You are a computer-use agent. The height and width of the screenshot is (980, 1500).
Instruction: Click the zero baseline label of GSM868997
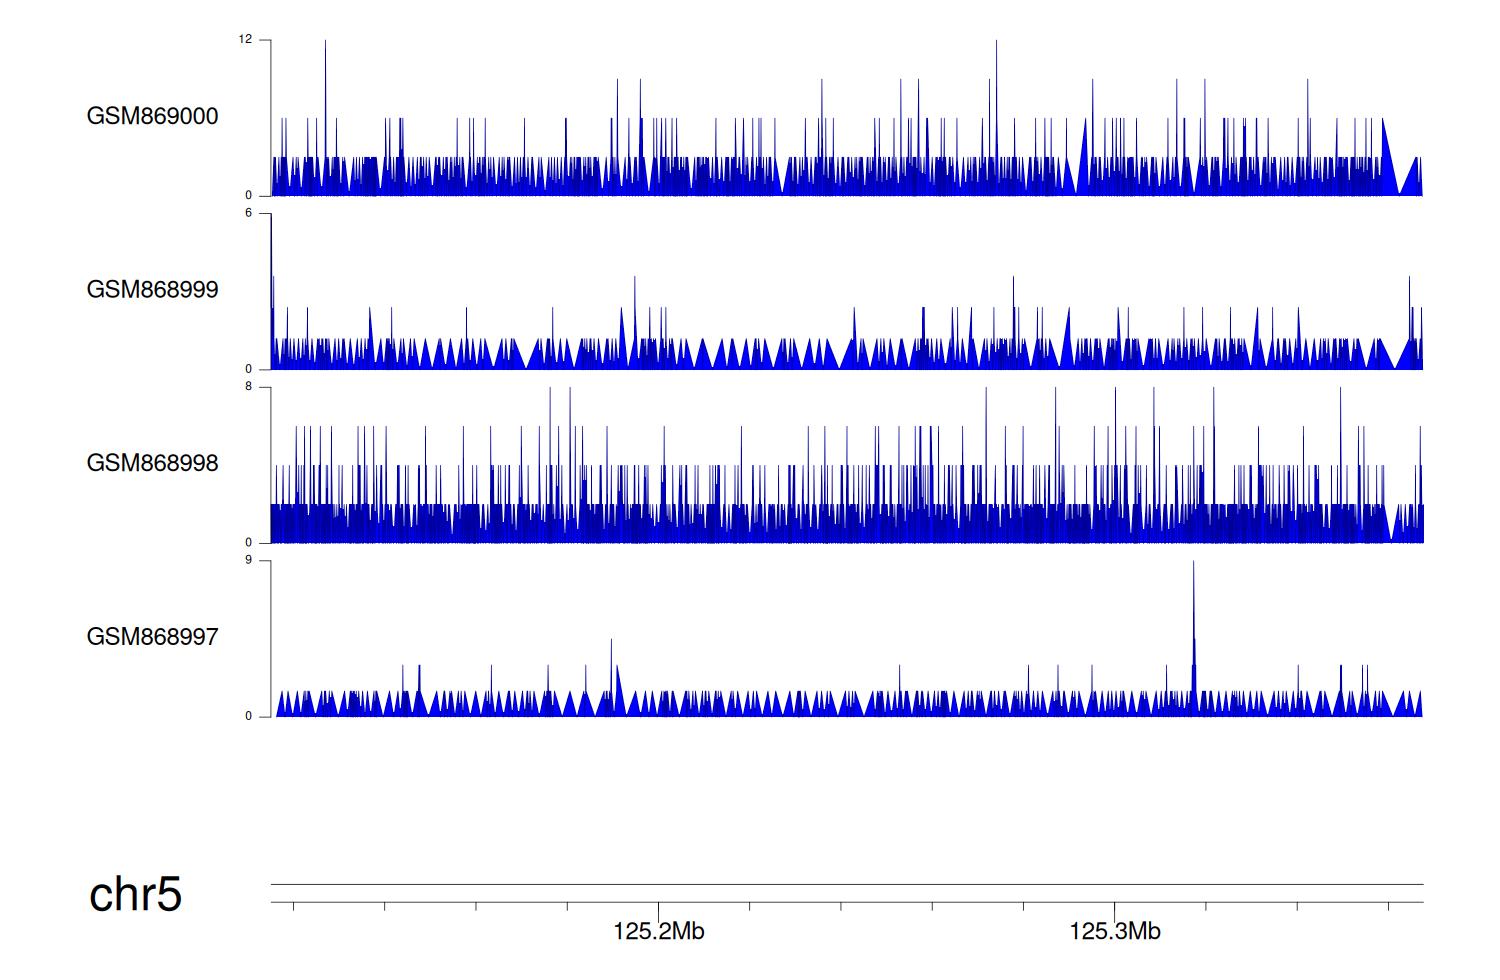click(248, 716)
